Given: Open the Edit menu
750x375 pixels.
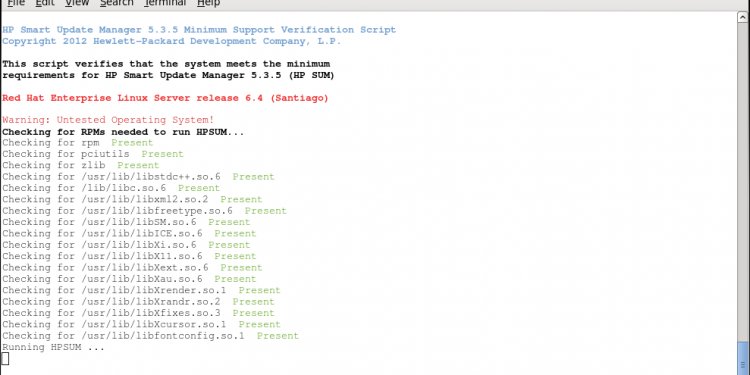Looking at the screenshot, I should coord(45,3).
